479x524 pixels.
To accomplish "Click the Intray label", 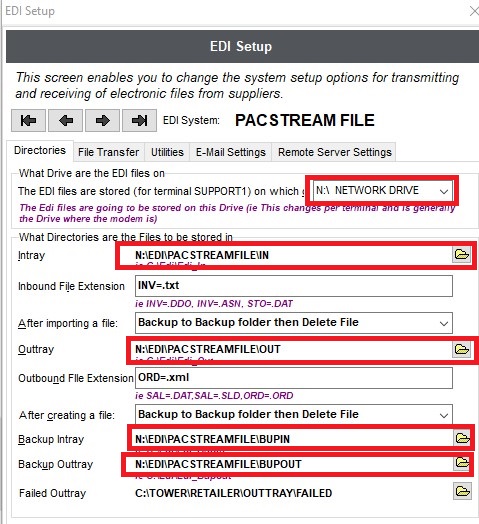I will coord(31,256).
